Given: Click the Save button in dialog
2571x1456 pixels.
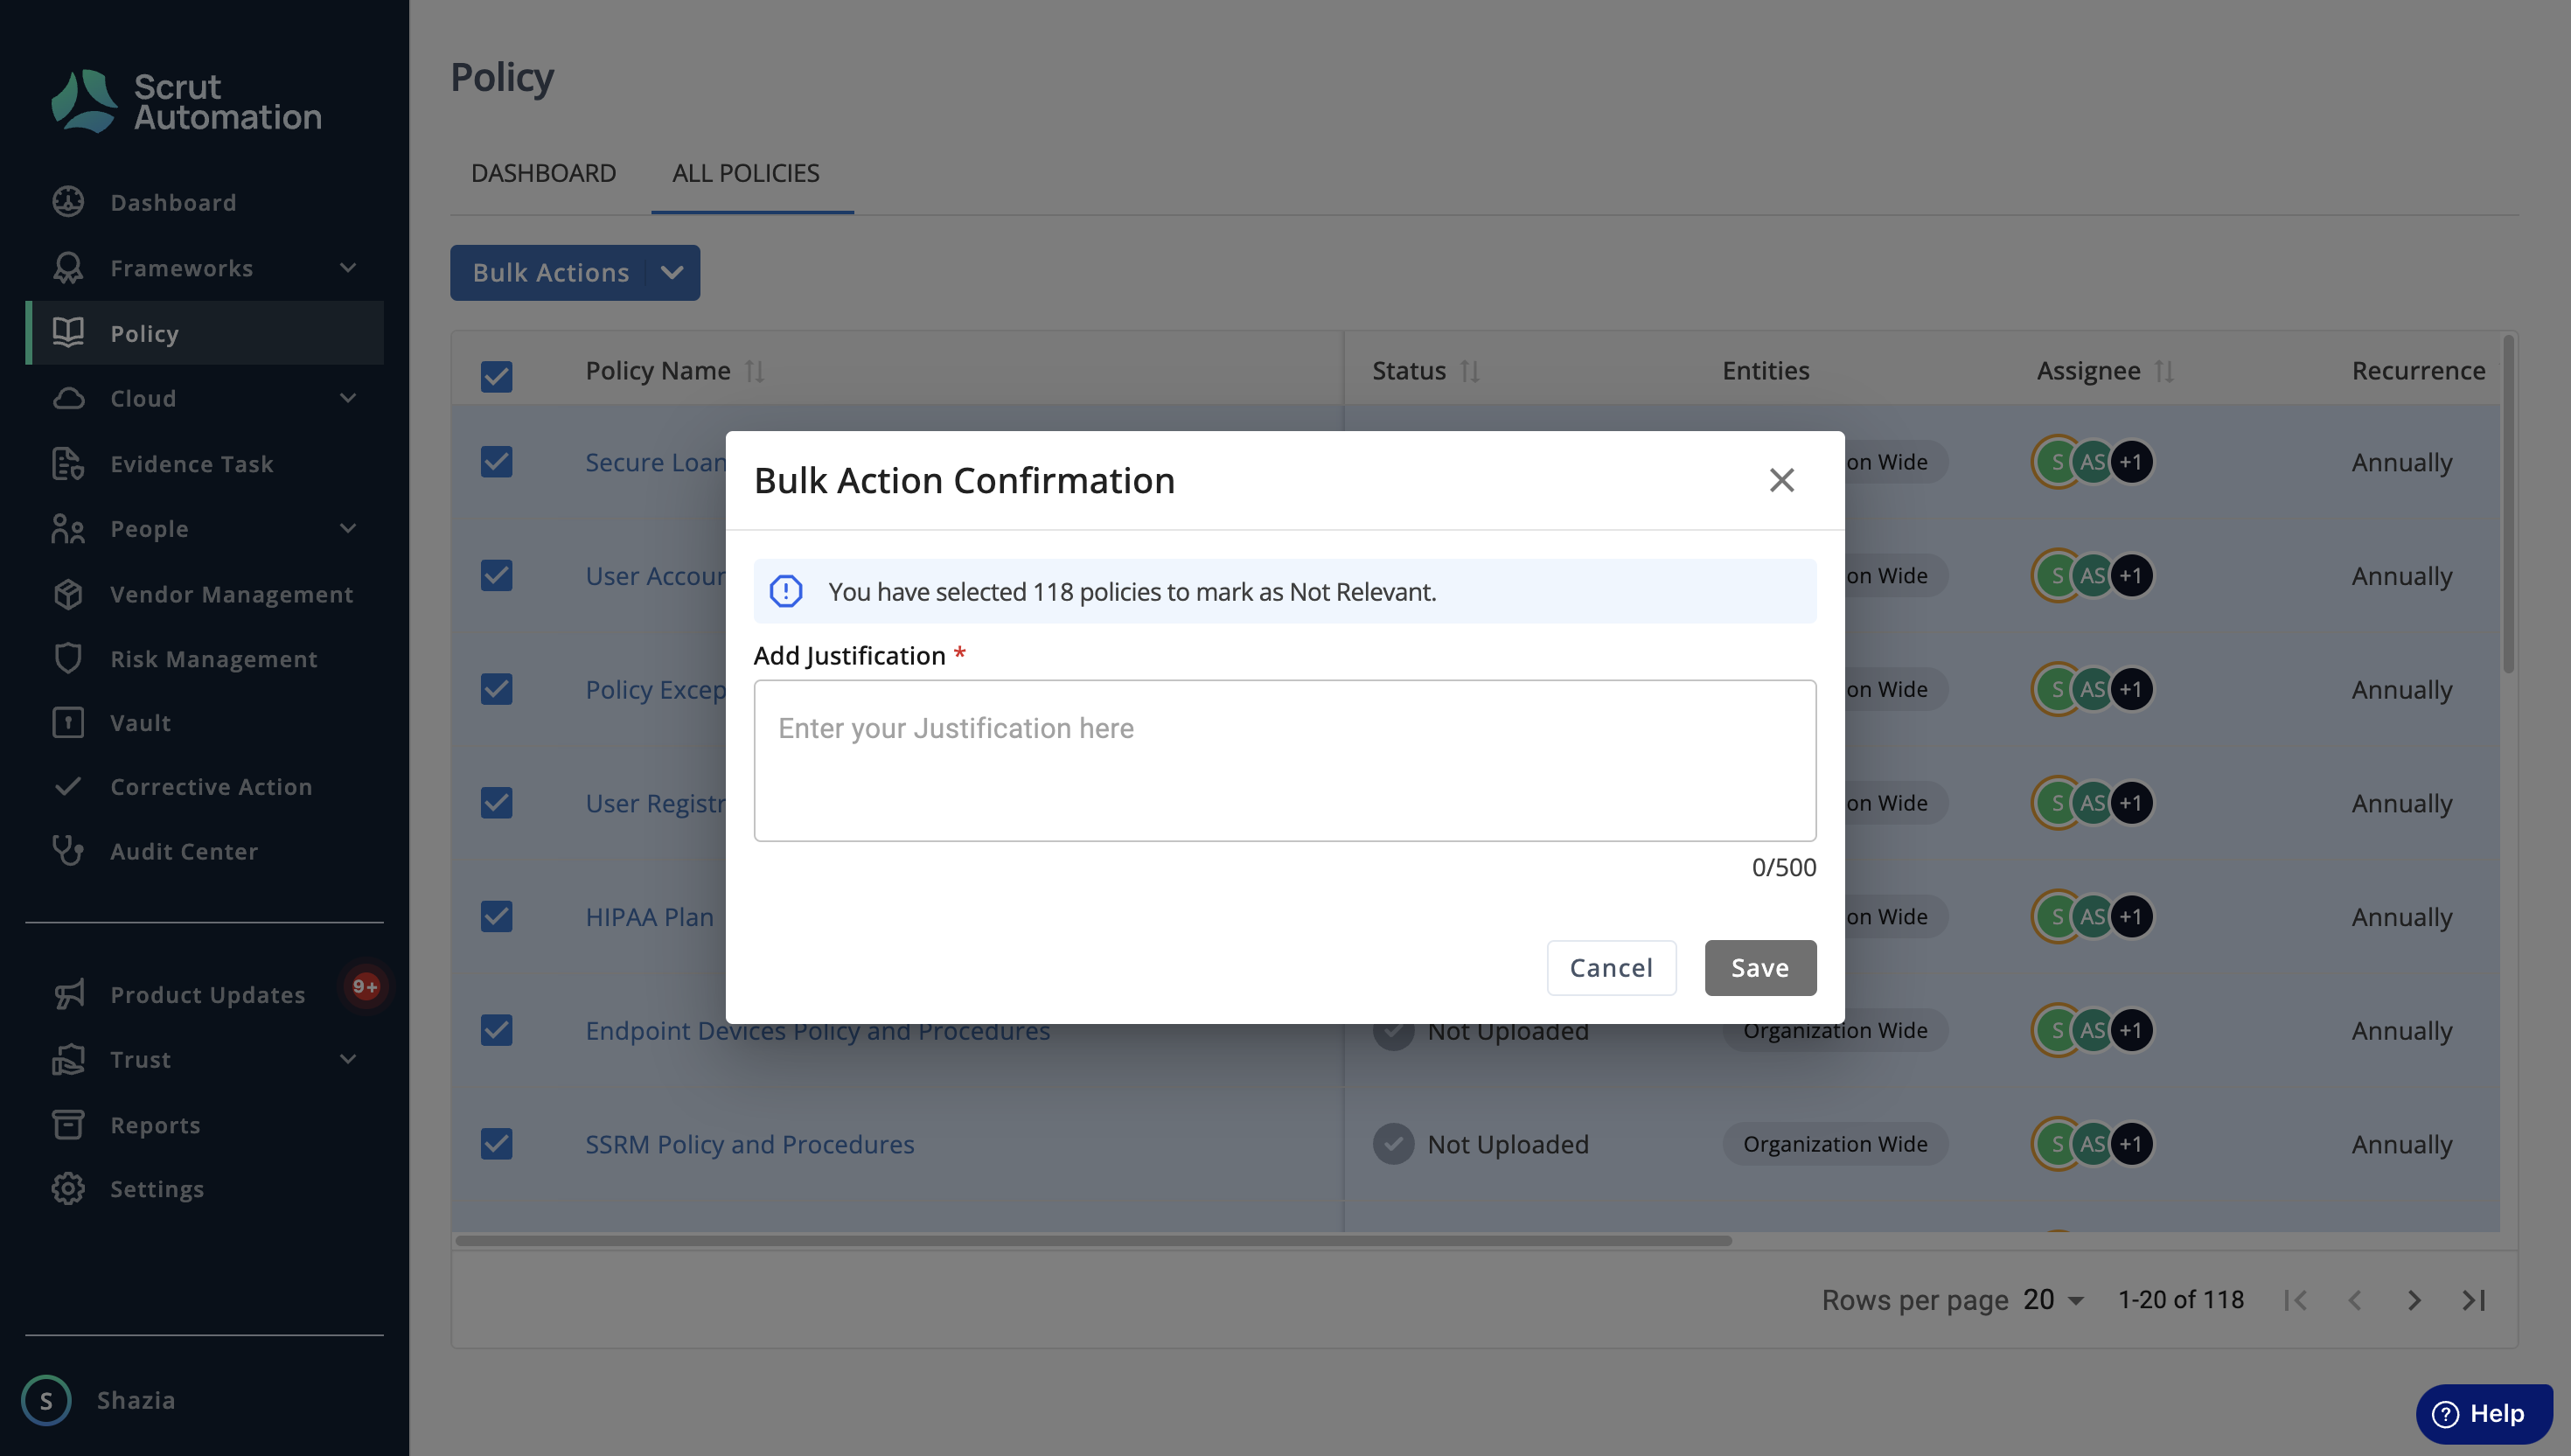Looking at the screenshot, I should 1760,967.
